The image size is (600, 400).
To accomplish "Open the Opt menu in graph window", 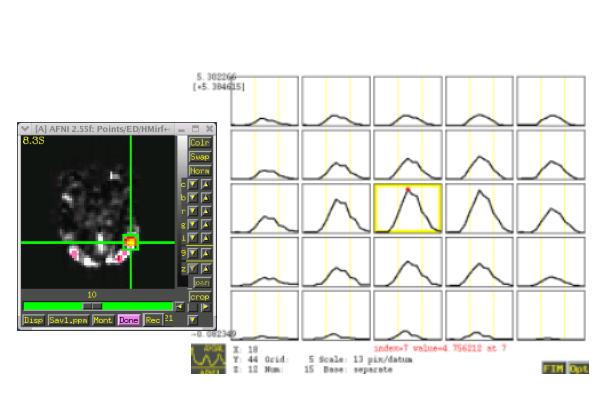I will (x=578, y=368).
